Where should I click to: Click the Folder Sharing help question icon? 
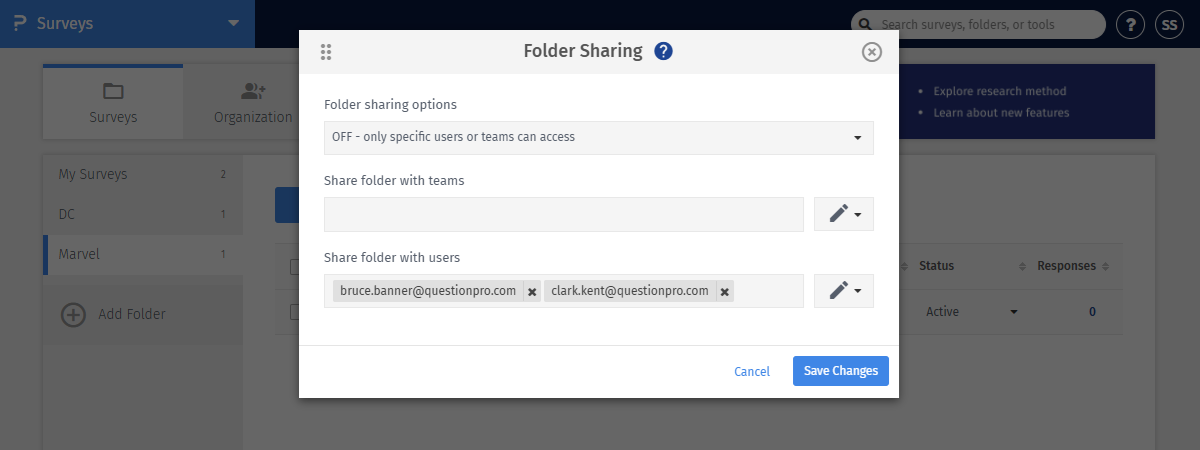click(663, 51)
